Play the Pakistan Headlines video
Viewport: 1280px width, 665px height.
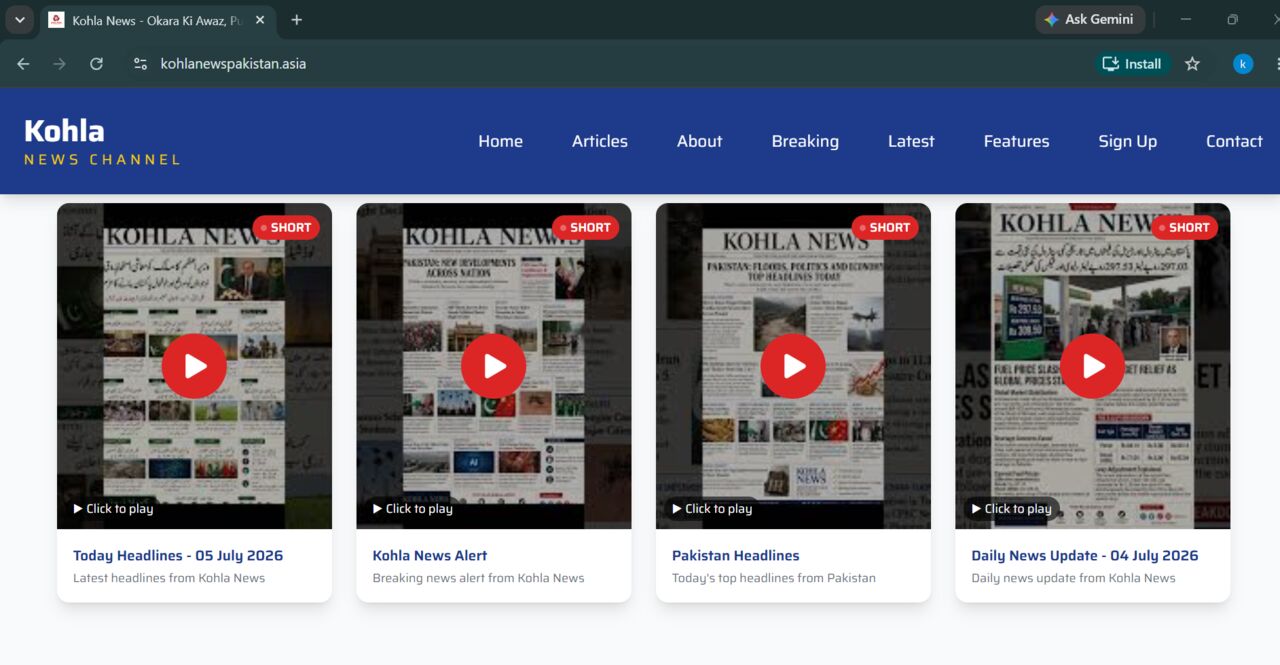click(793, 366)
